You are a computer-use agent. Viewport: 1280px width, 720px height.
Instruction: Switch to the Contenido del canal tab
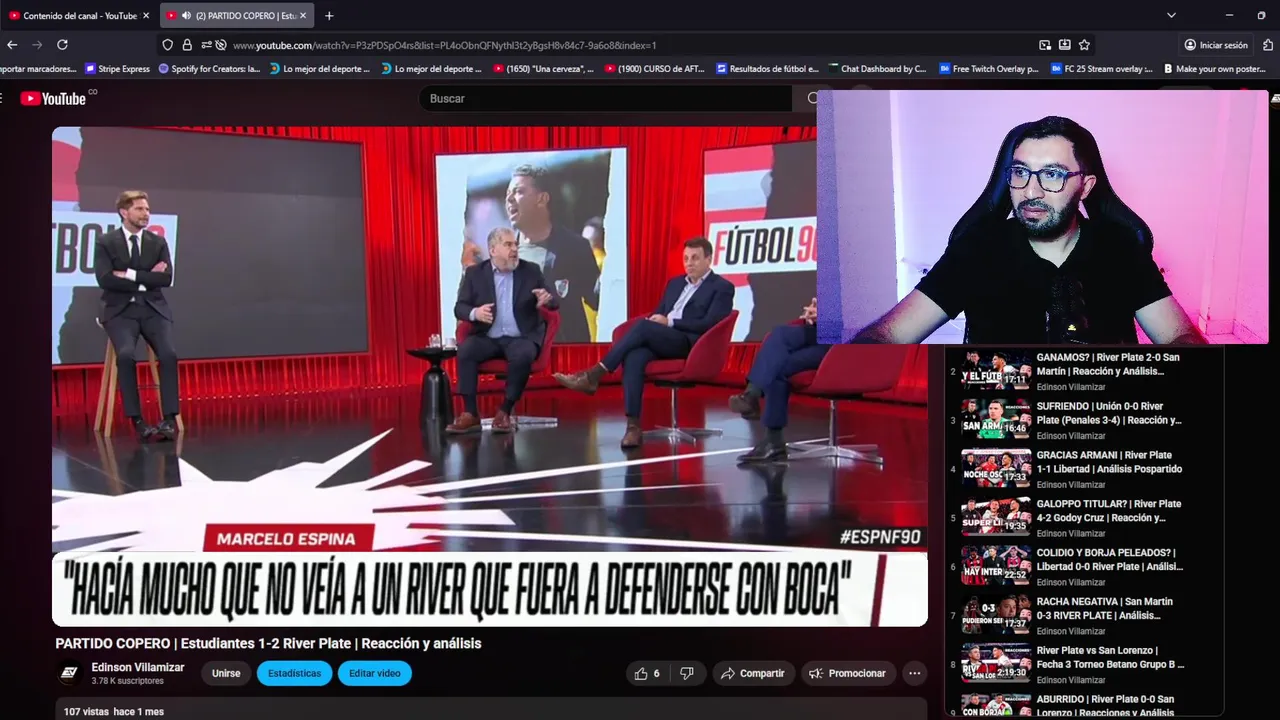coord(77,16)
